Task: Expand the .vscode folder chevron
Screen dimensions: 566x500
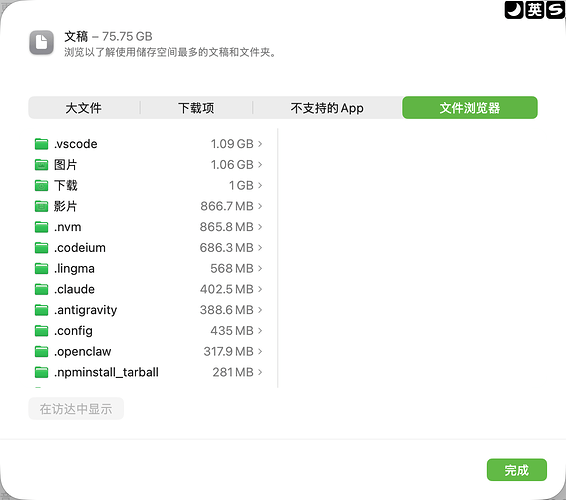Action: click(x=260, y=144)
